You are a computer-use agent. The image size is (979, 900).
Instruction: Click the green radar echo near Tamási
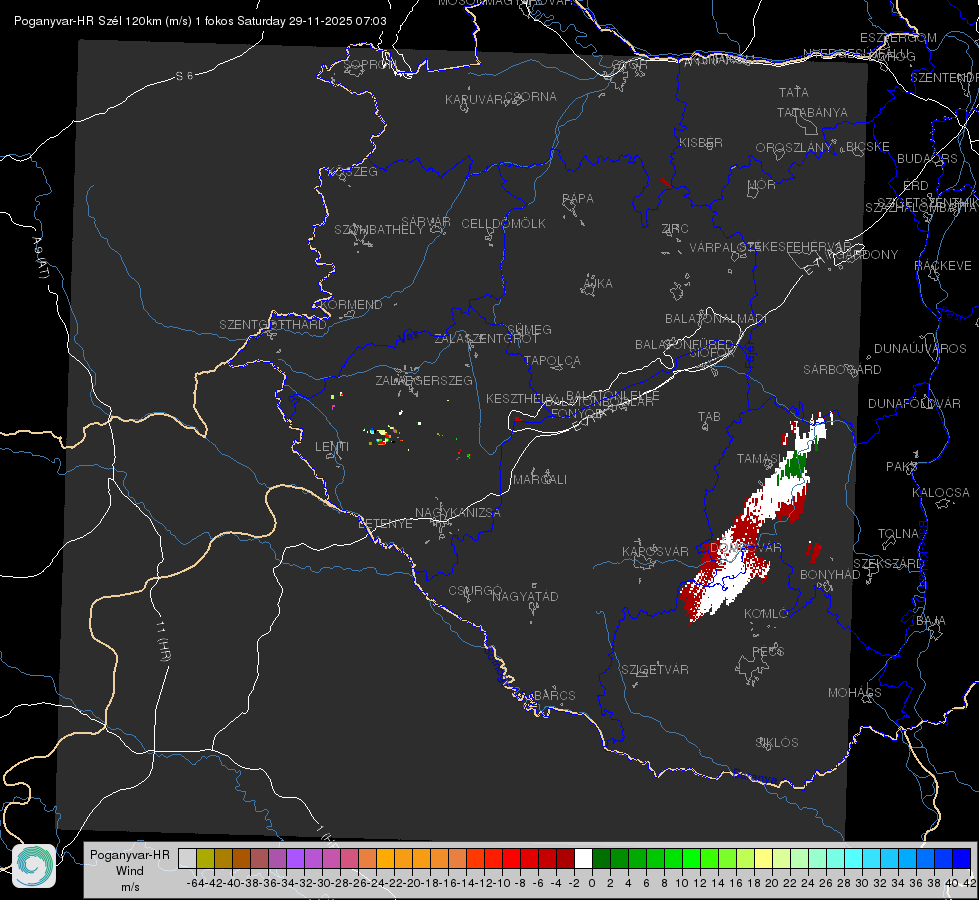[x=796, y=465]
